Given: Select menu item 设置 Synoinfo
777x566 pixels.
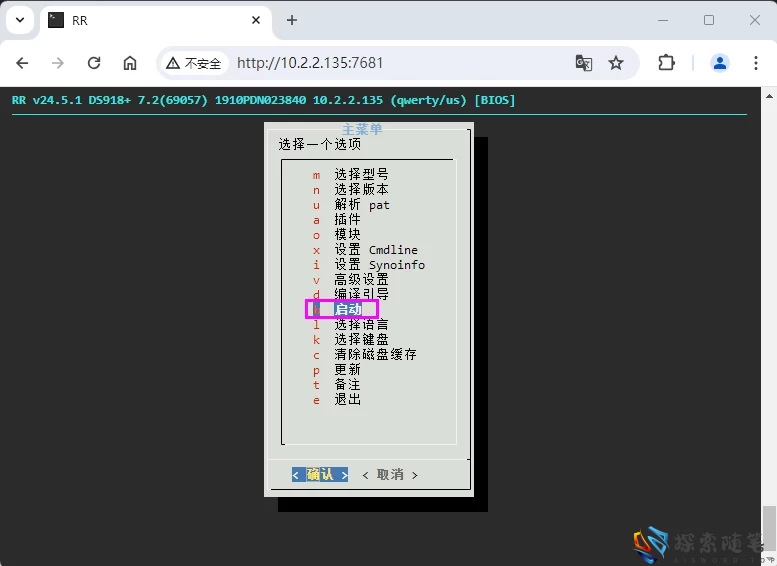Looking at the screenshot, I should pos(369,265).
